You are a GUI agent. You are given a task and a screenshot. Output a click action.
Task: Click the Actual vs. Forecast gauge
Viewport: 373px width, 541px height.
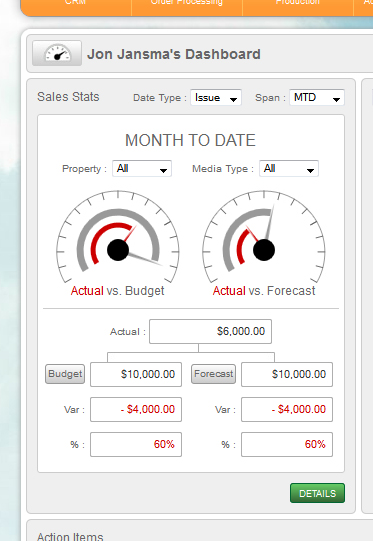(264, 237)
